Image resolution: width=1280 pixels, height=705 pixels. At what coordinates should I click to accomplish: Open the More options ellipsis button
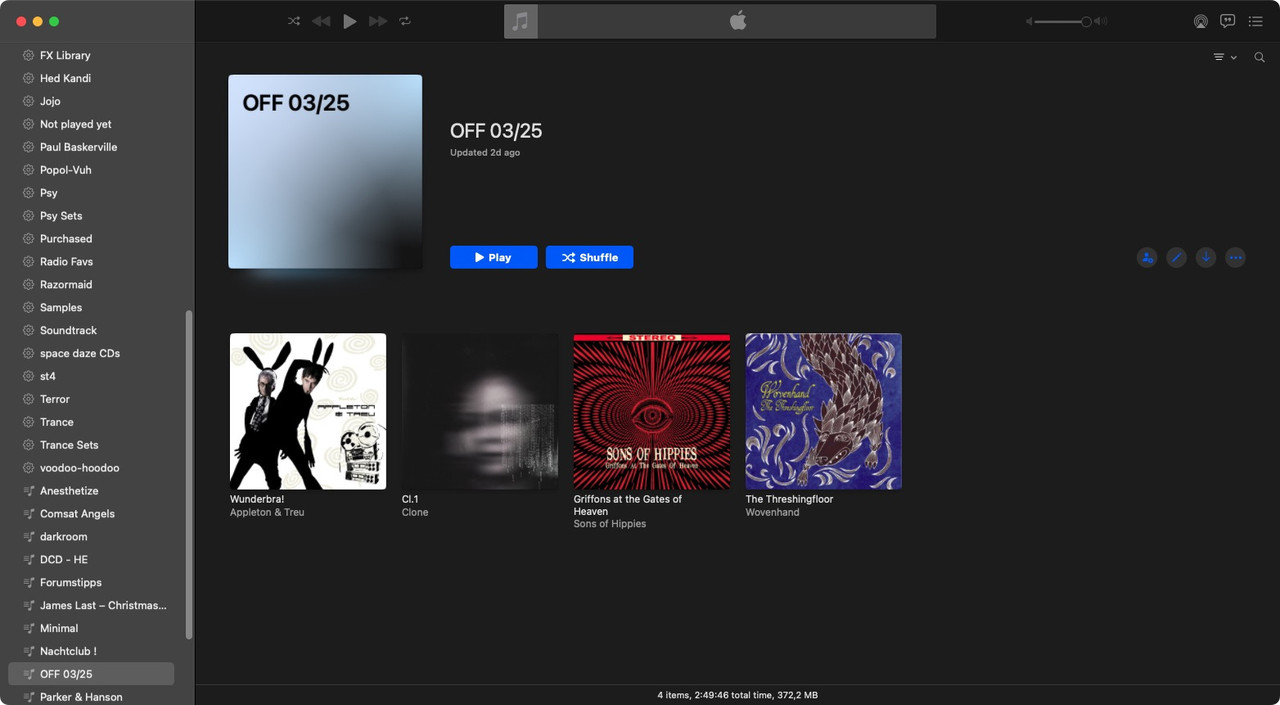[1236, 257]
